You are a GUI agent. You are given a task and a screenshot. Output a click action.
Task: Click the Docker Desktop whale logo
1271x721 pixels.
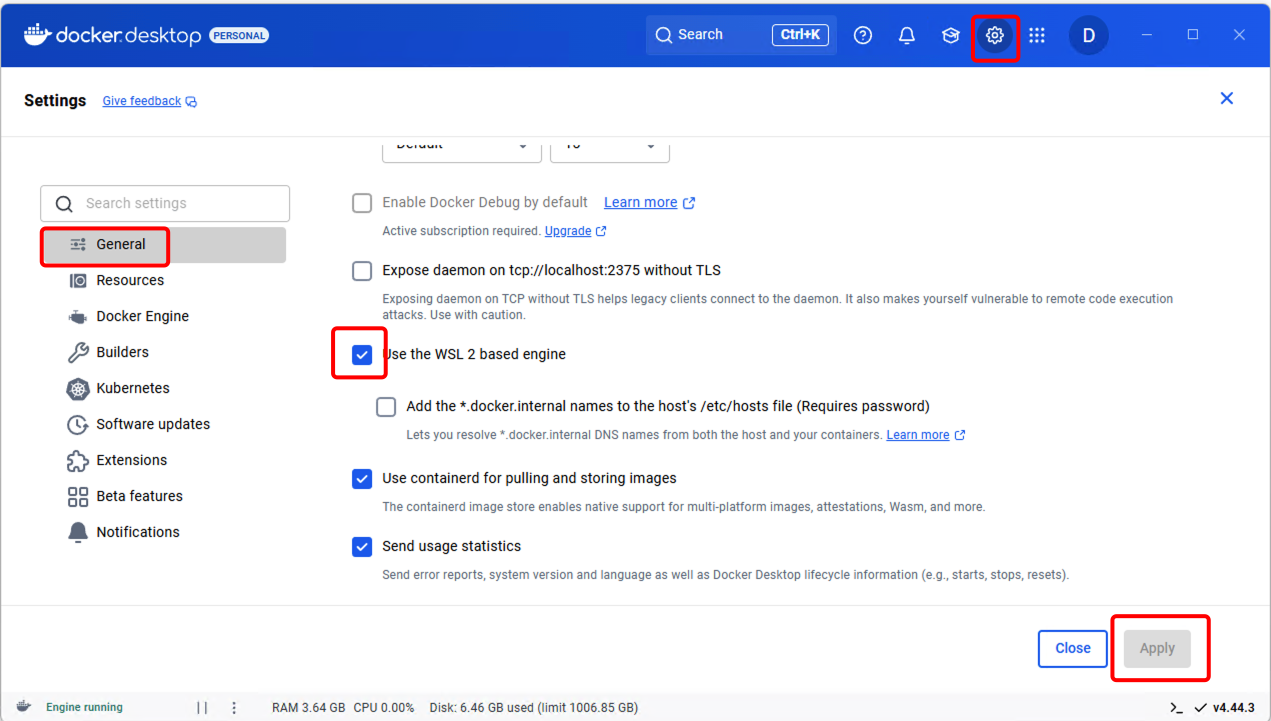pyautogui.click(x=37, y=35)
